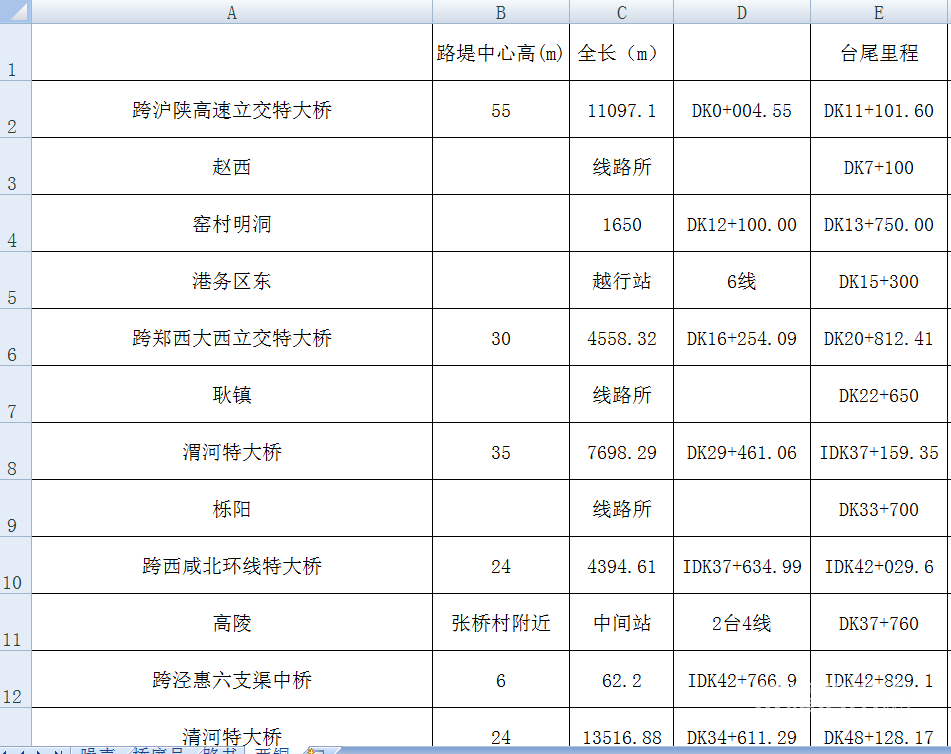The width and height of the screenshot is (951, 754).
Task: Click cell showing DK16+254.09
Action: tap(741, 338)
